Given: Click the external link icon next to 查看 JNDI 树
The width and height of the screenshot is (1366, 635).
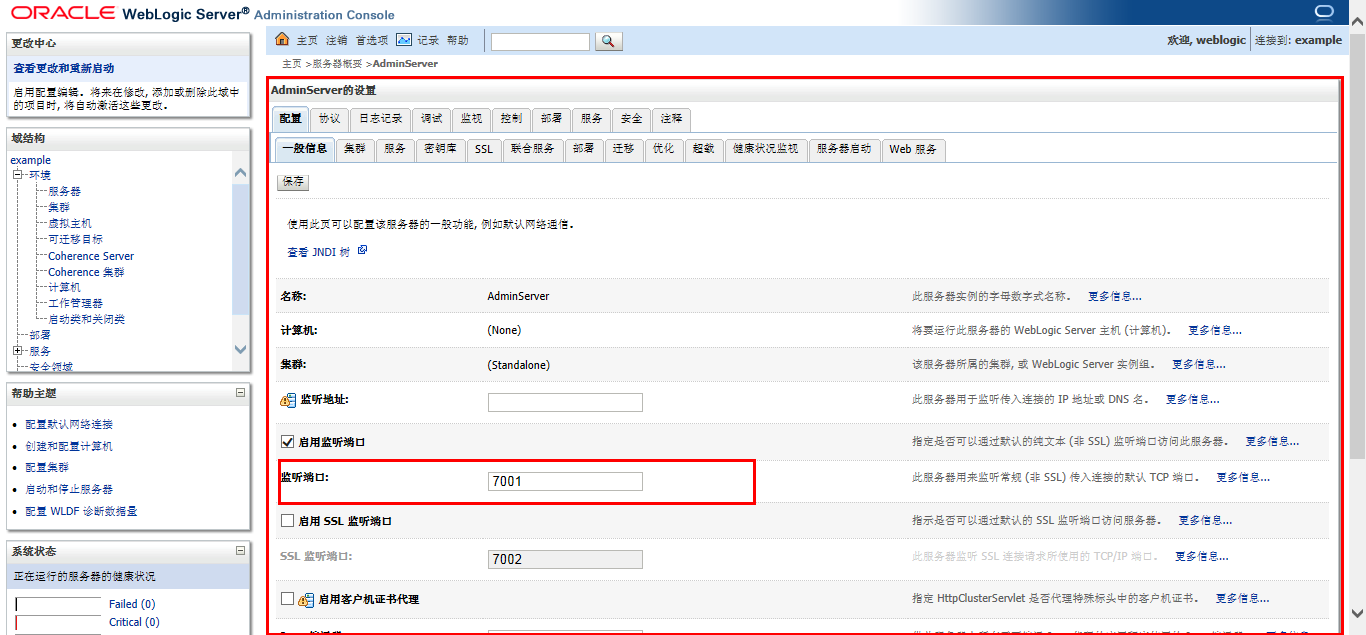Looking at the screenshot, I should [362, 250].
